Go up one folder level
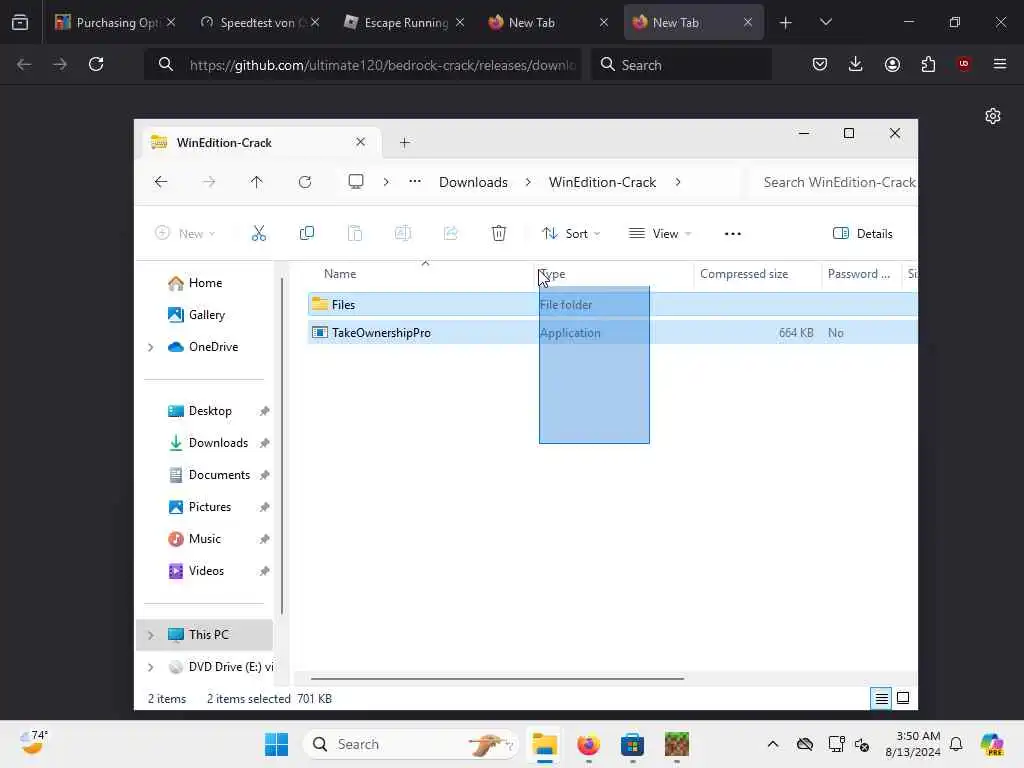This screenshot has height=768, width=1024. click(x=257, y=182)
